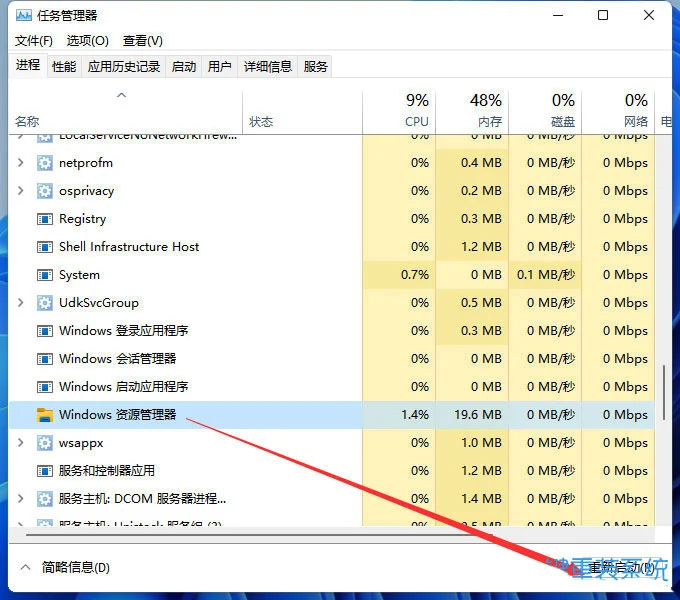Select the 服务和控制器应用 row
This screenshot has height=600, width=680.
pyautogui.click(x=332, y=471)
